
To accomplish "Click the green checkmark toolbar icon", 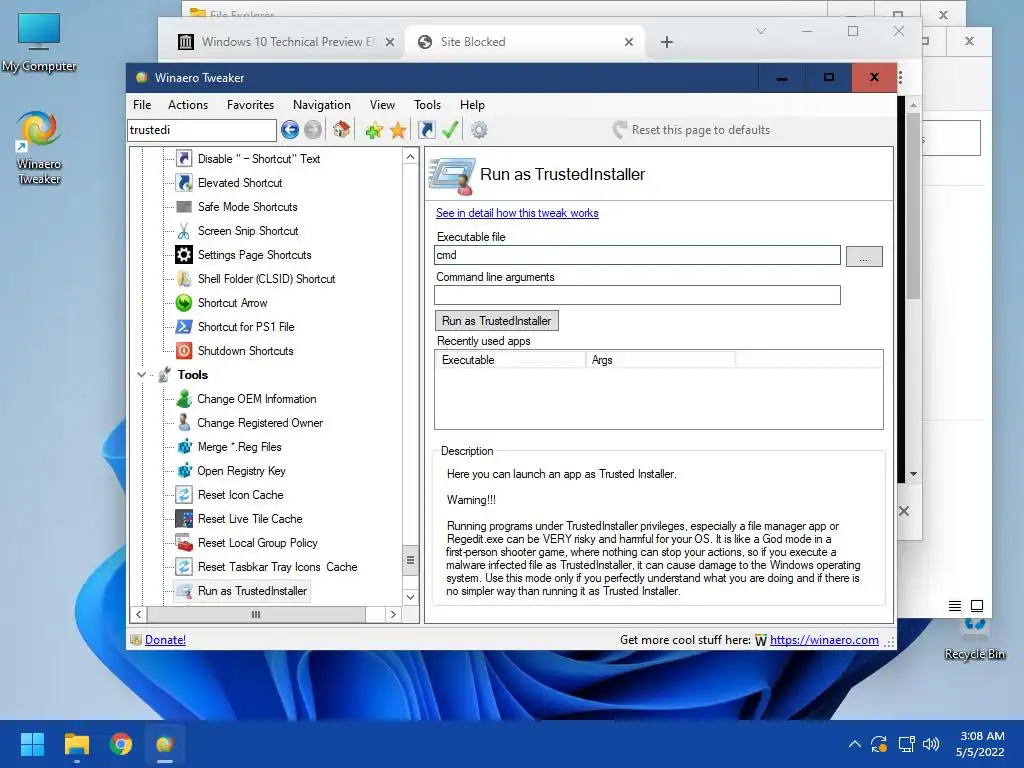I will (450, 129).
